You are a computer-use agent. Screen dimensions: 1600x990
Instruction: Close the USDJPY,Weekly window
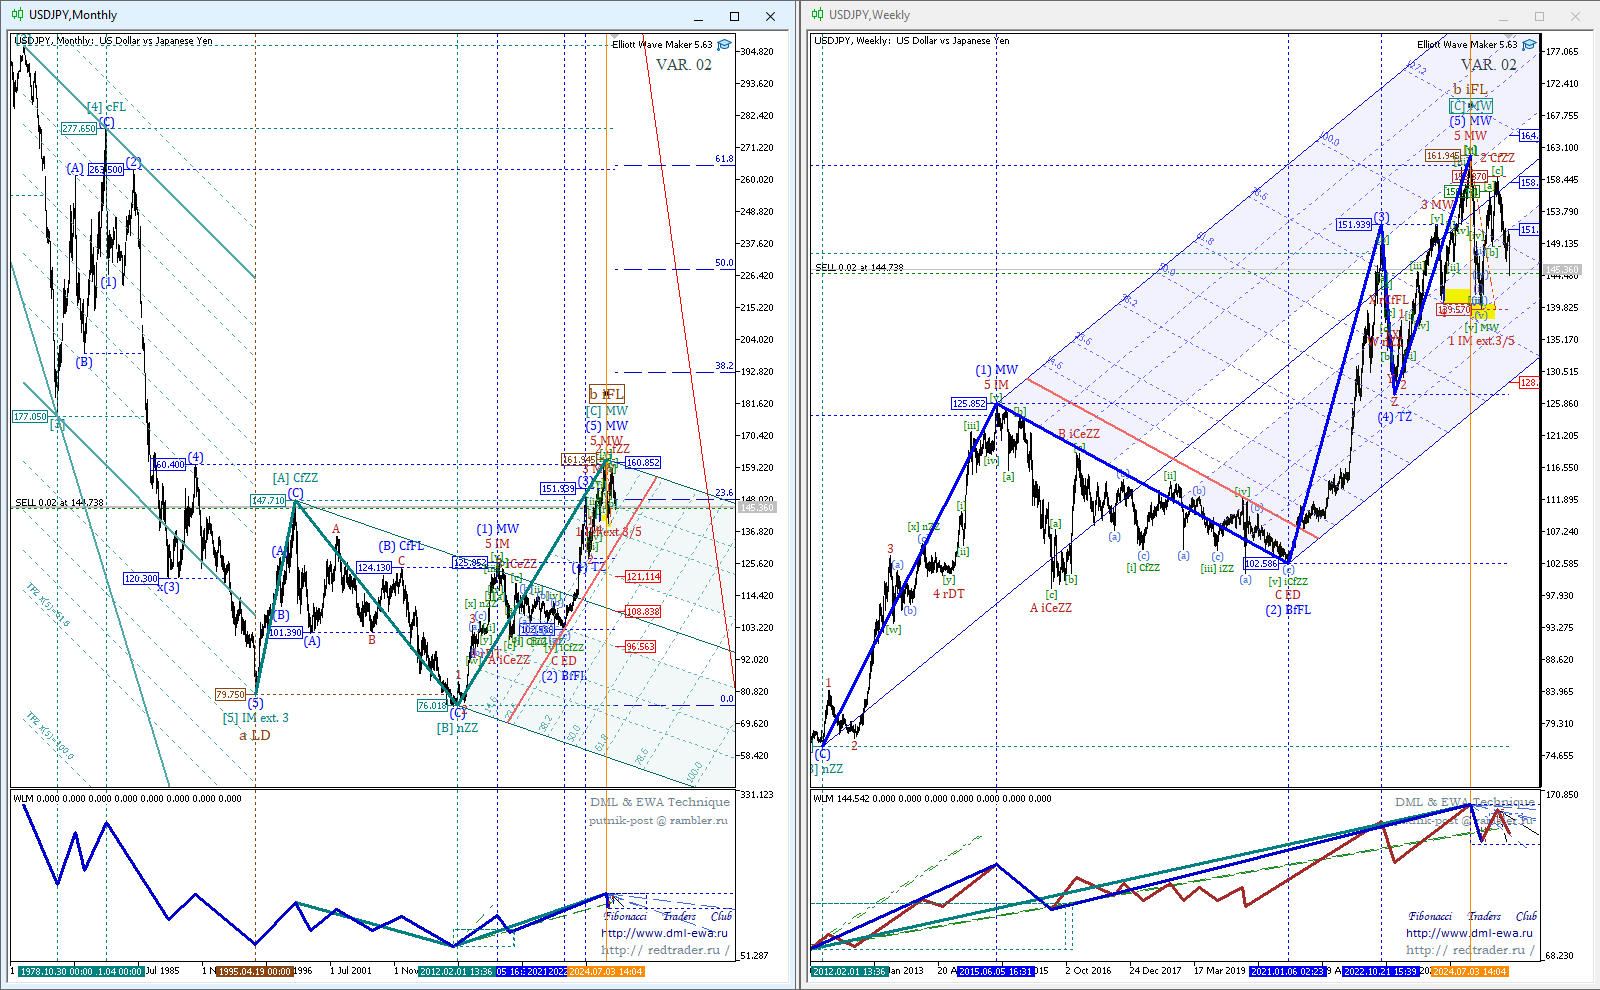pyautogui.click(x=1575, y=16)
